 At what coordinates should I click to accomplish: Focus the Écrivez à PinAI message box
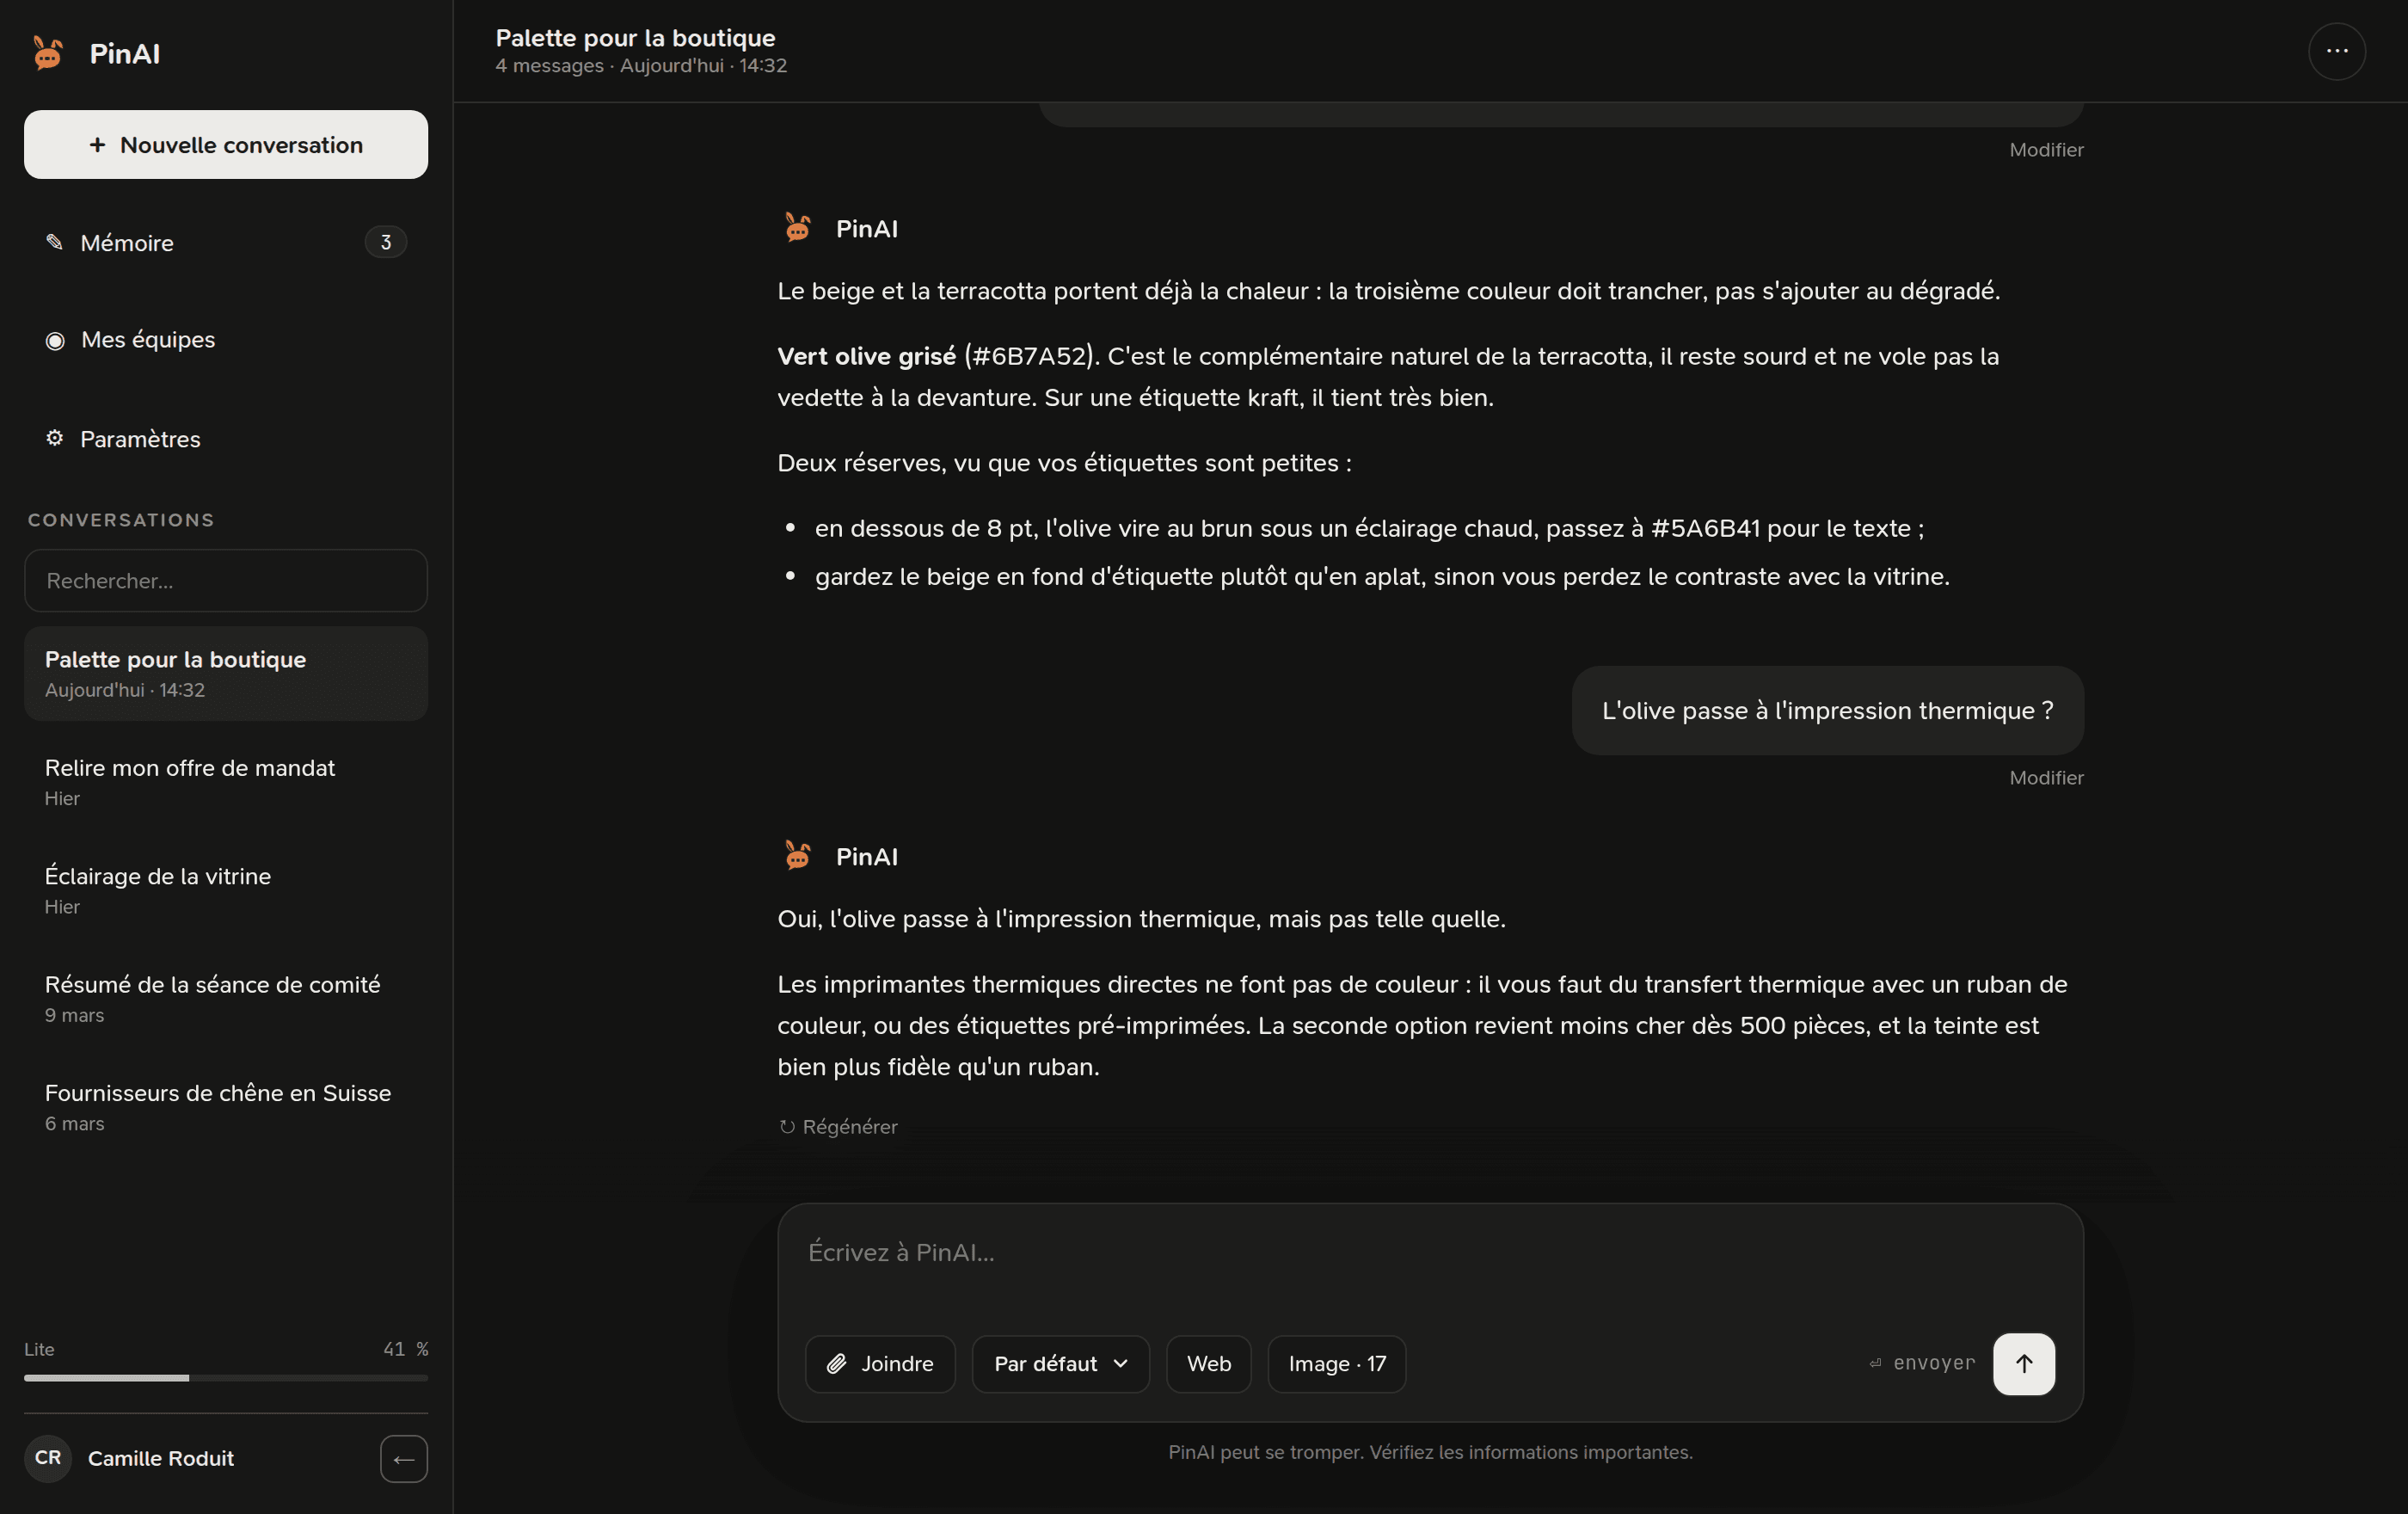pos(1430,1253)
